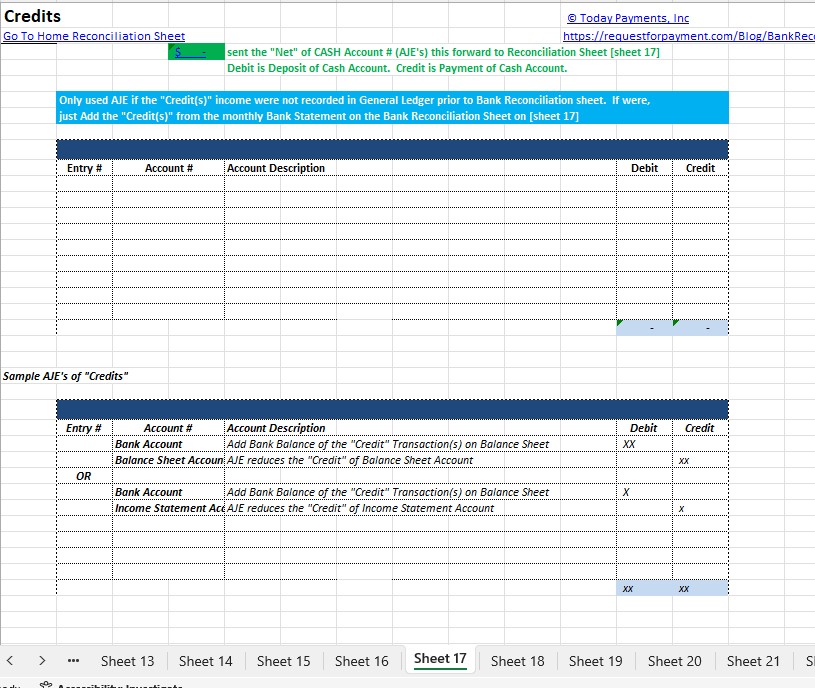Open the hidden sheets ellipsis menu
Screen dimensions: 815x688
point(73,661)
